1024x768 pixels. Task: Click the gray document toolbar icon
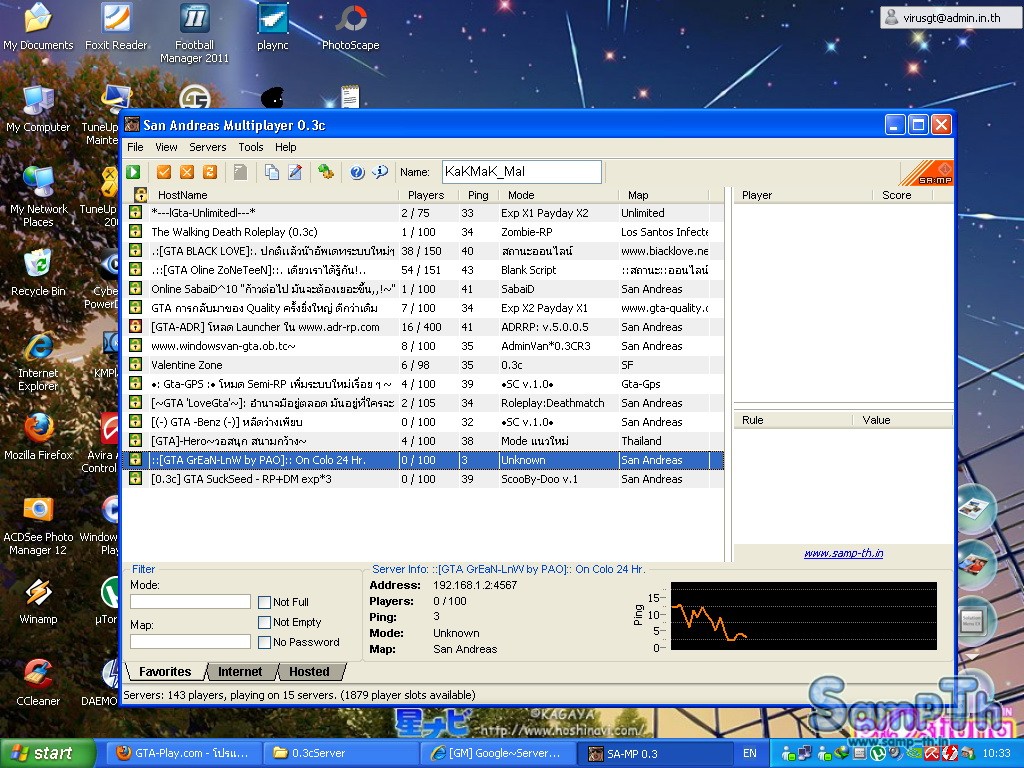click(x=240, y=172)
